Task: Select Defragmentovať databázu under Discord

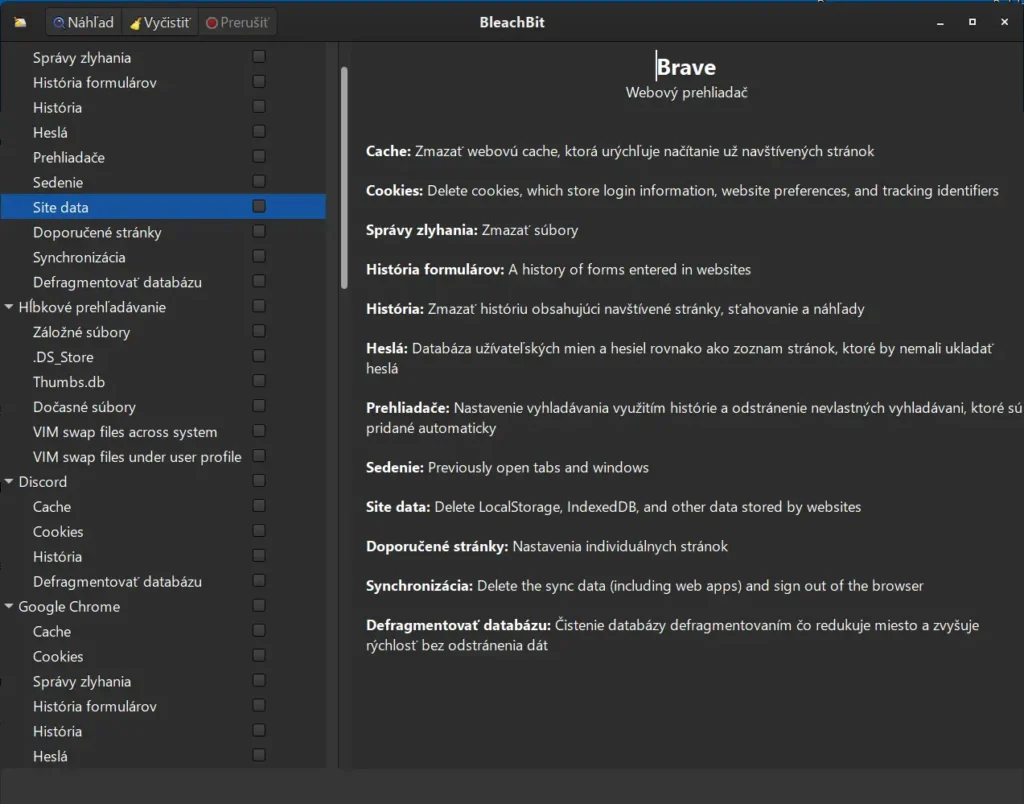Action: pyautogui.click(x=163, y=581)
